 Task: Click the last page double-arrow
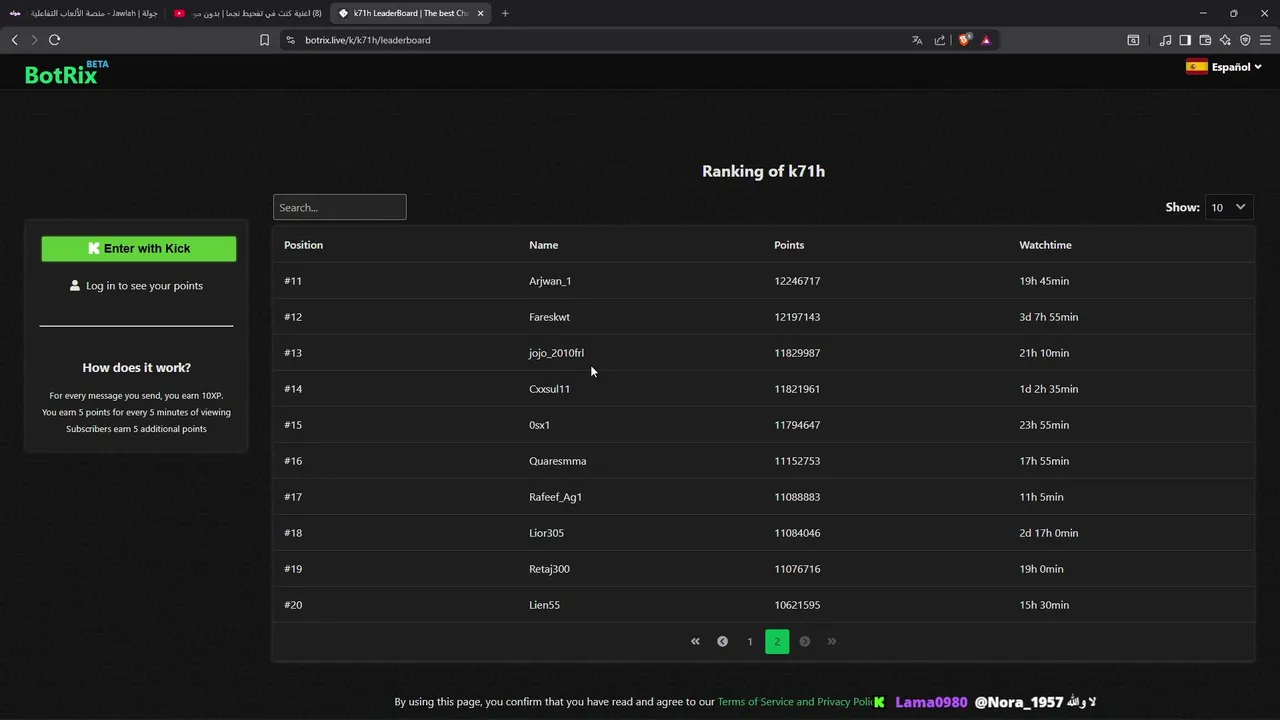[831, 642]
